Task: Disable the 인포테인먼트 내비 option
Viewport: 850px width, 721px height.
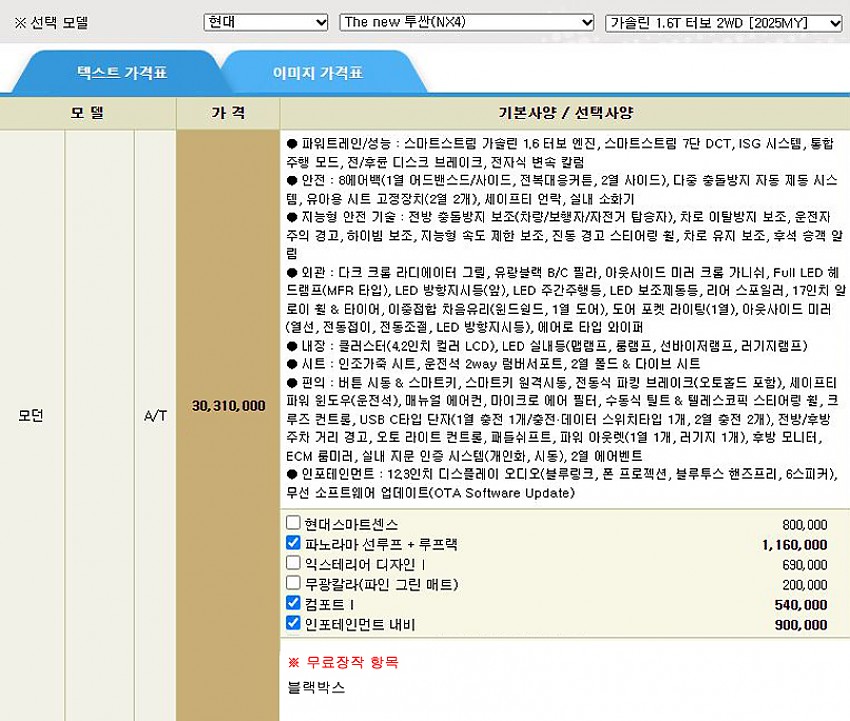Action: point(293,624)
